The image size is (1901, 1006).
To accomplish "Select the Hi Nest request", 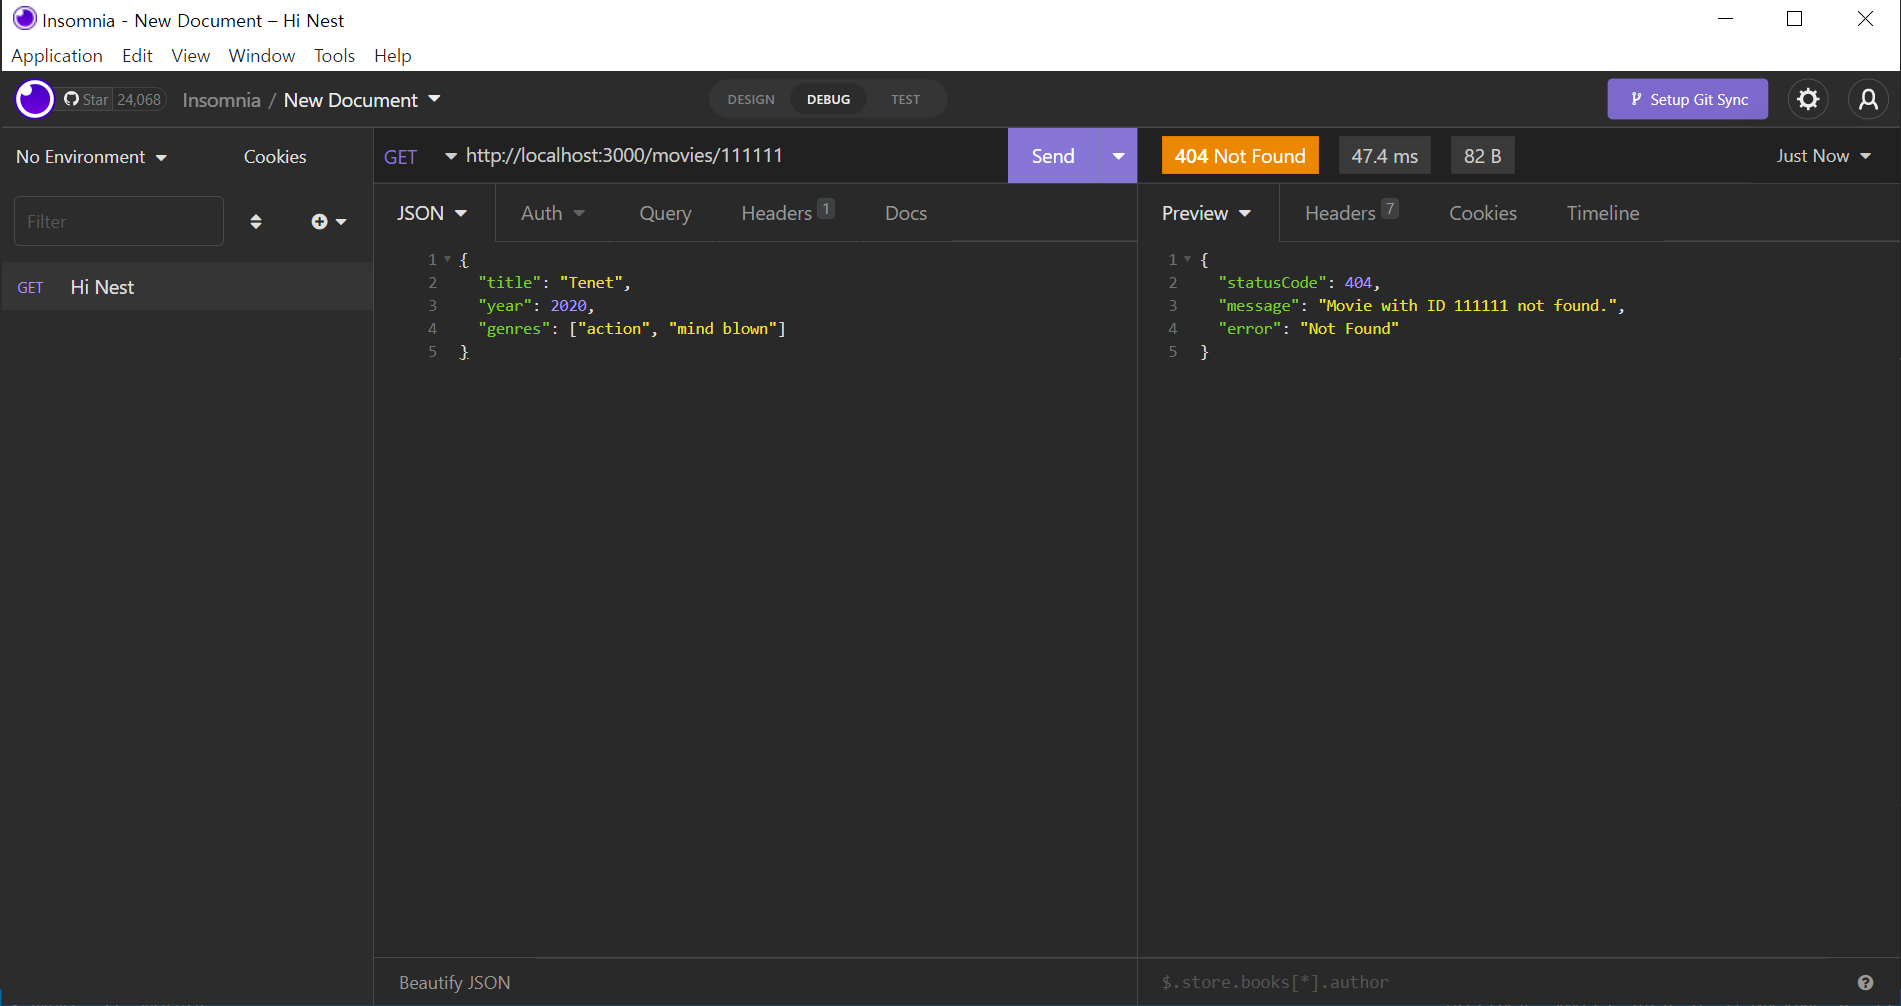I will [x=187, y=287].
